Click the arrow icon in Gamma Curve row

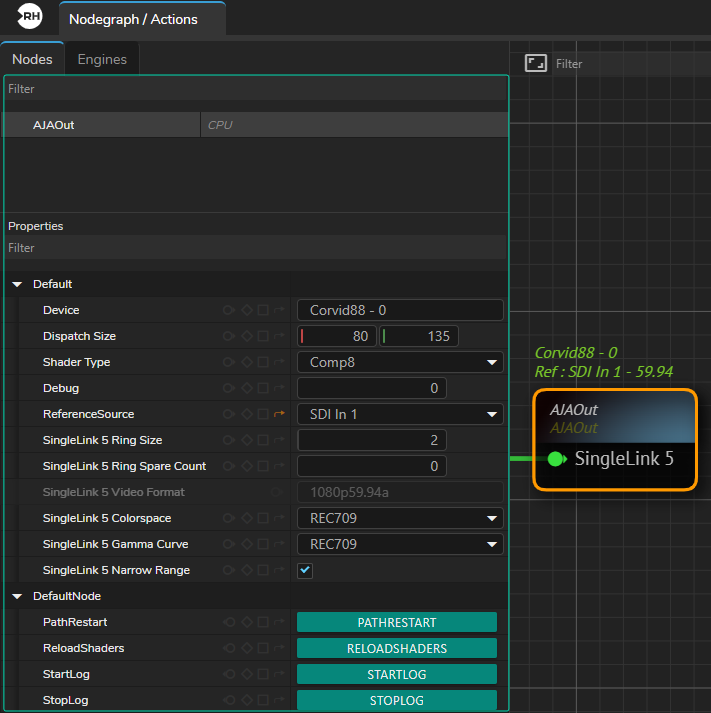tap(279, 544)
